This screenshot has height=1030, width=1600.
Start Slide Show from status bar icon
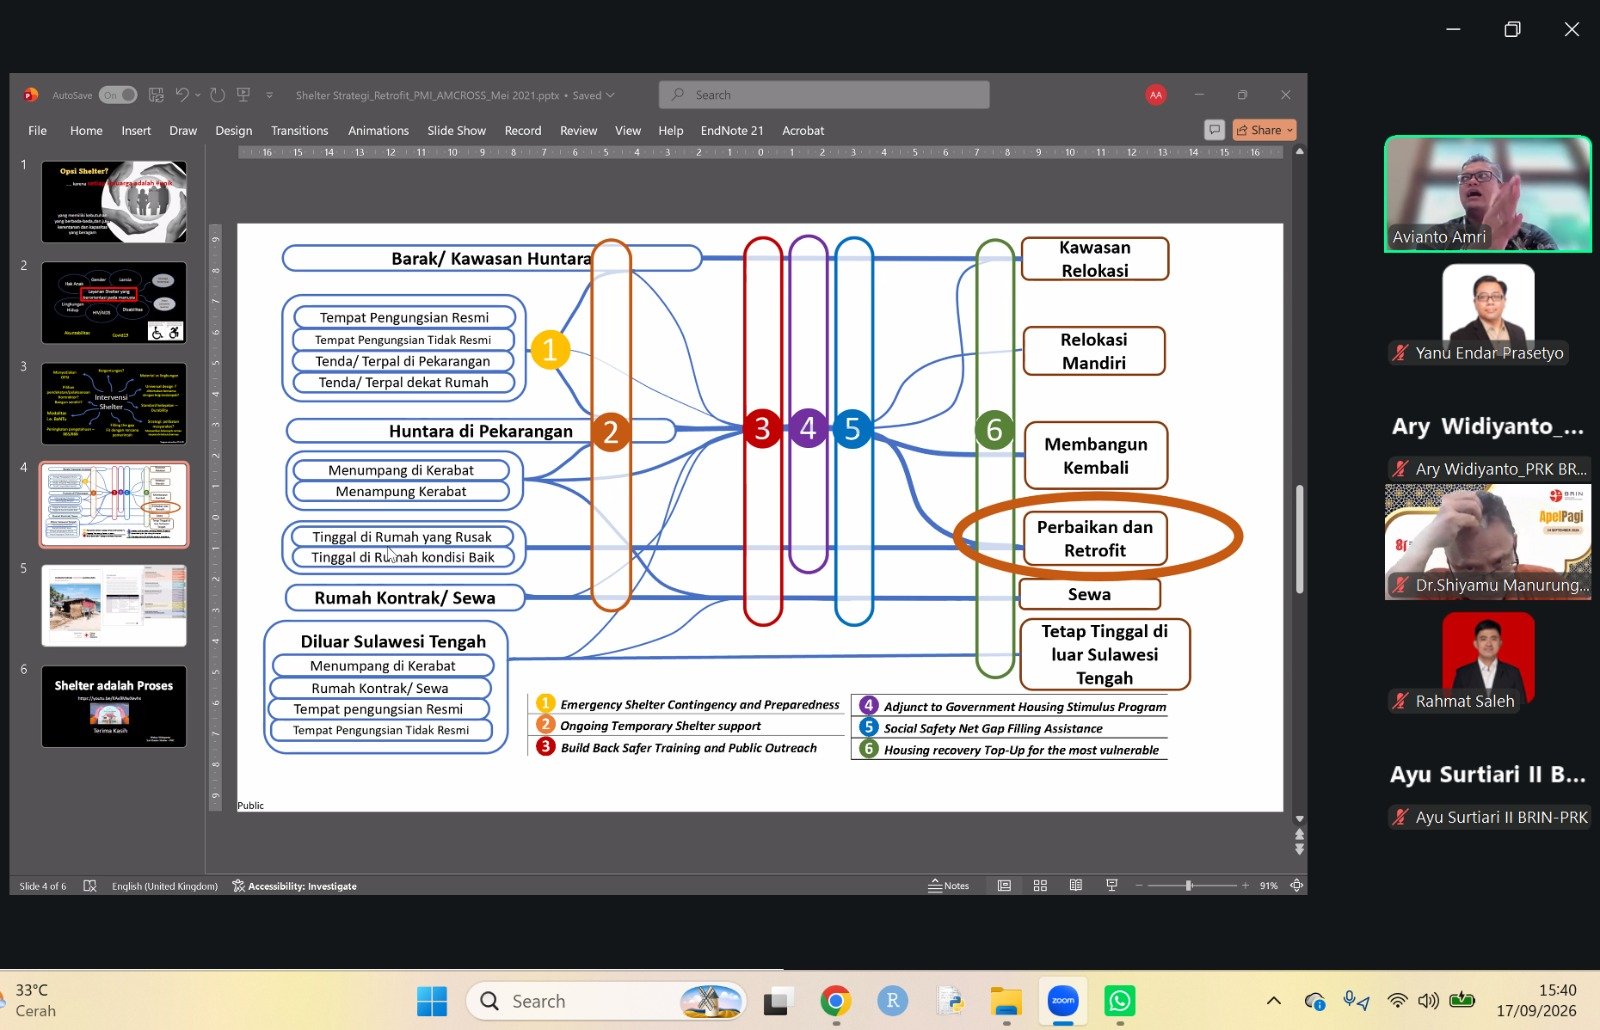tap(1111, 886)
